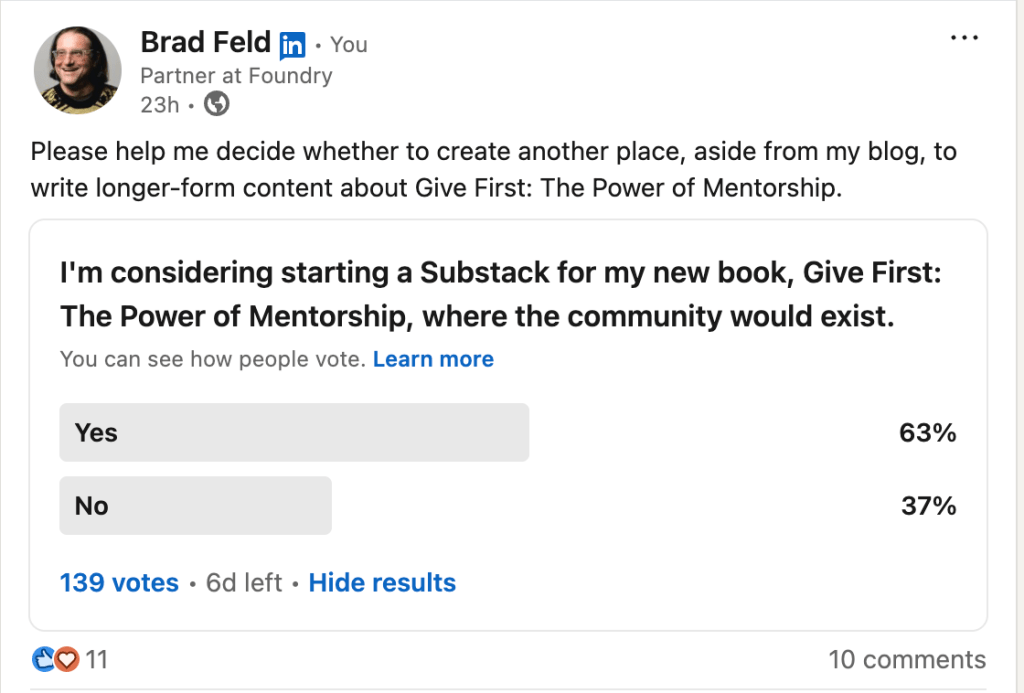Hide the poll results
1024x693 pixels.
coord(382,582)
